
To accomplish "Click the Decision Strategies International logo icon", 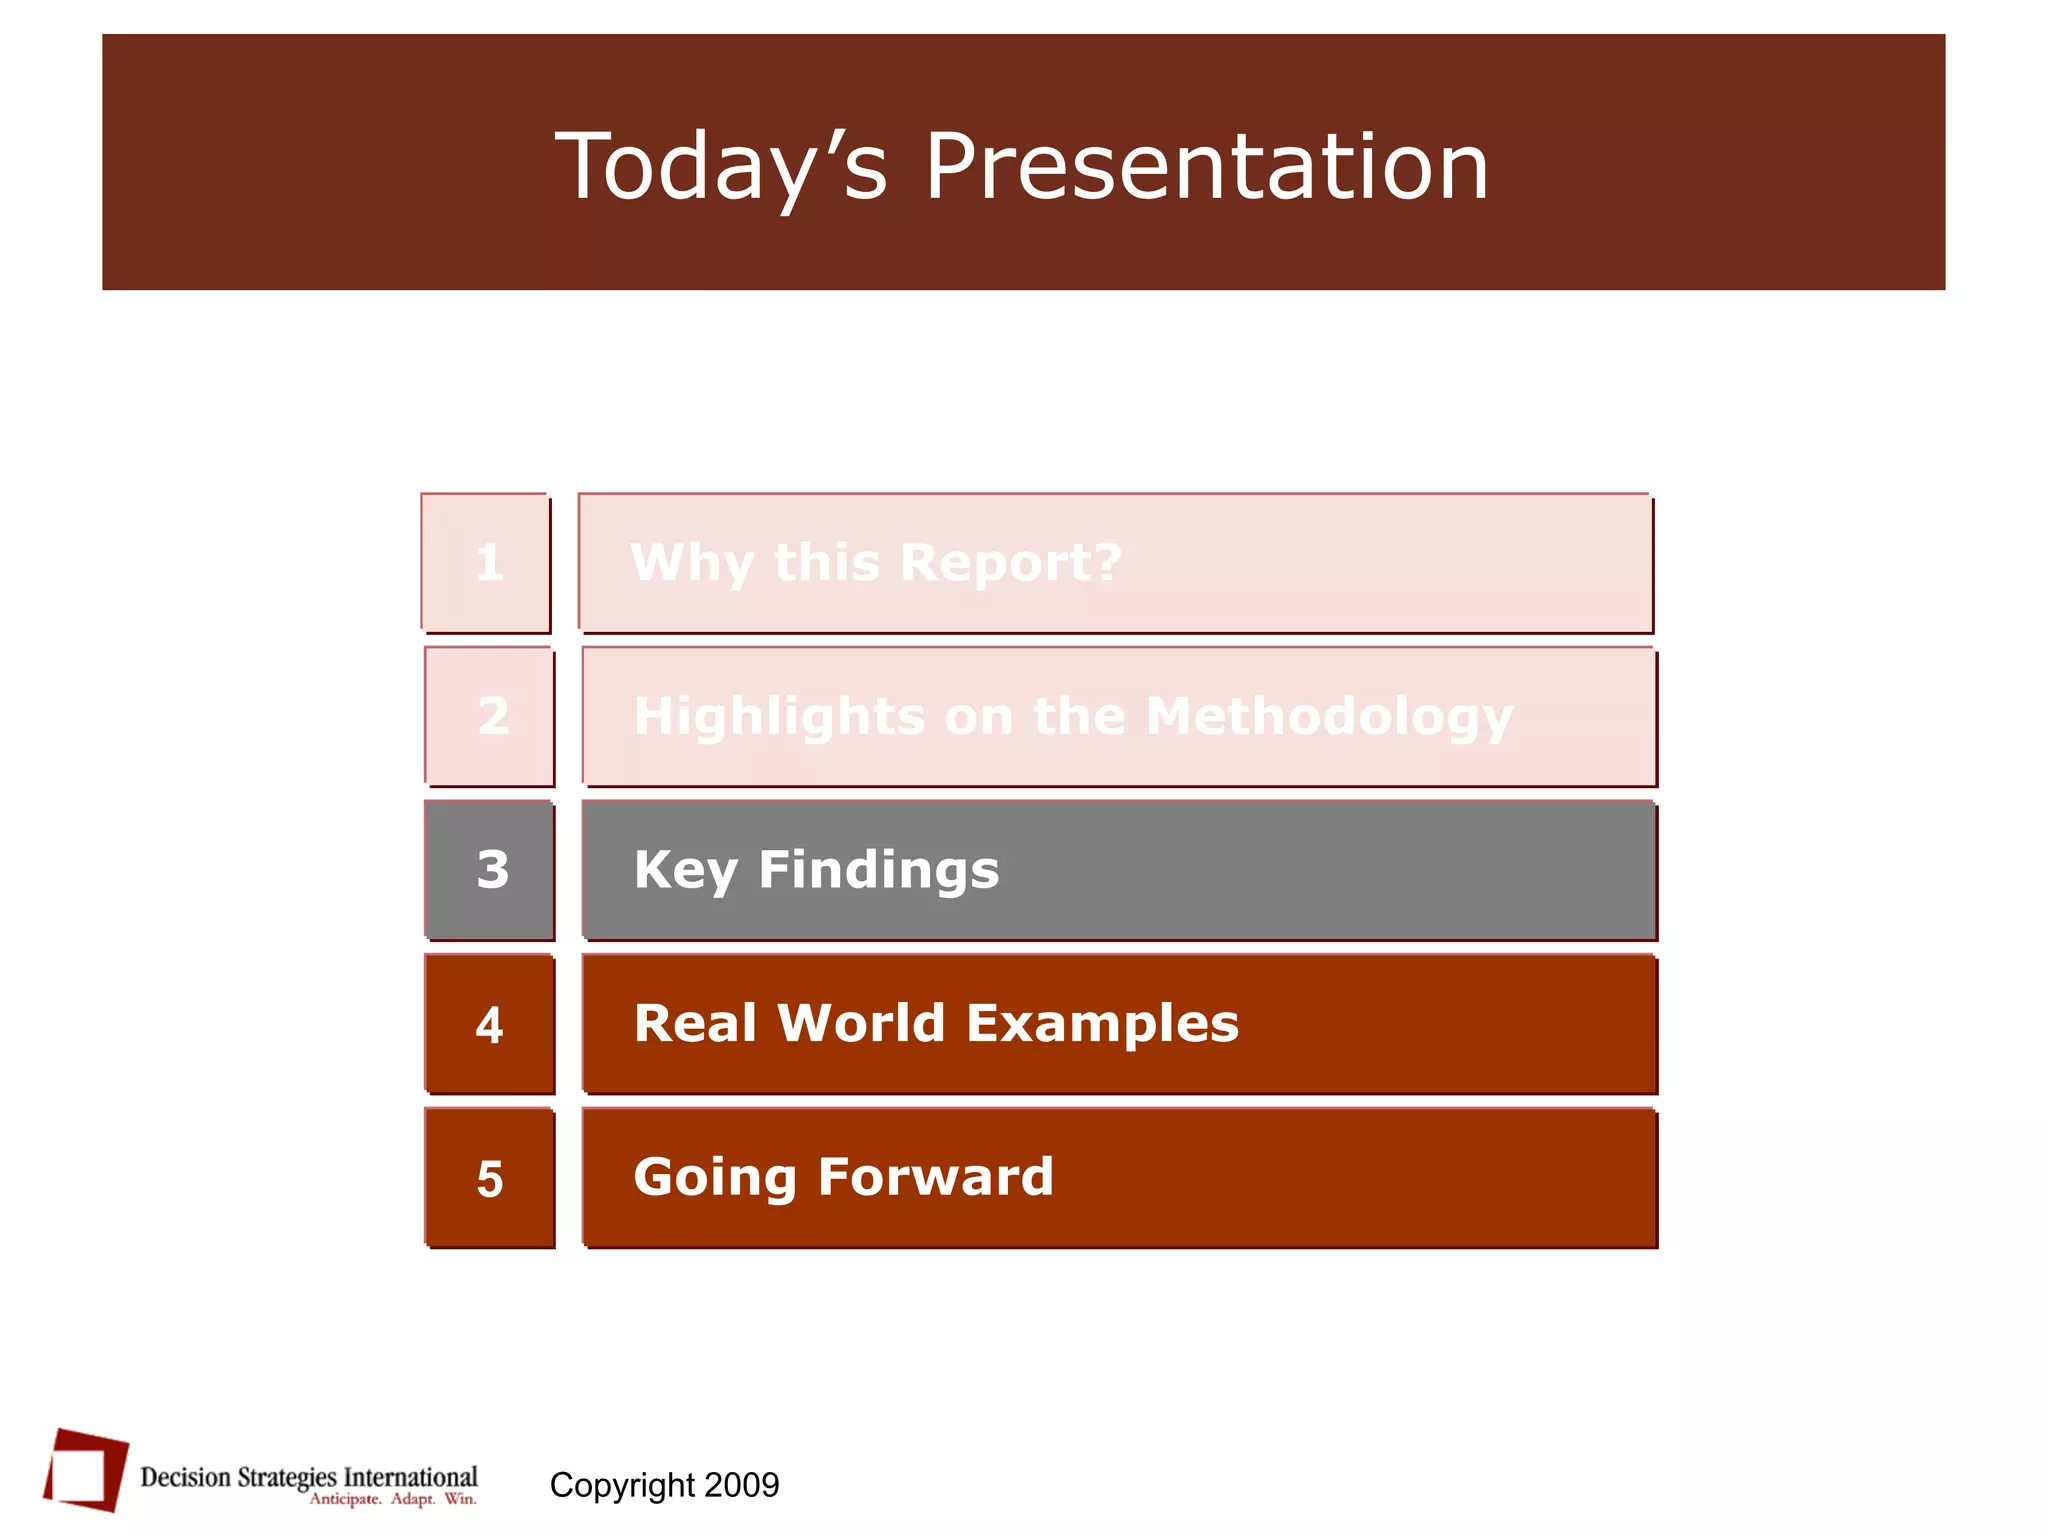I will (x=86, y=1470).
